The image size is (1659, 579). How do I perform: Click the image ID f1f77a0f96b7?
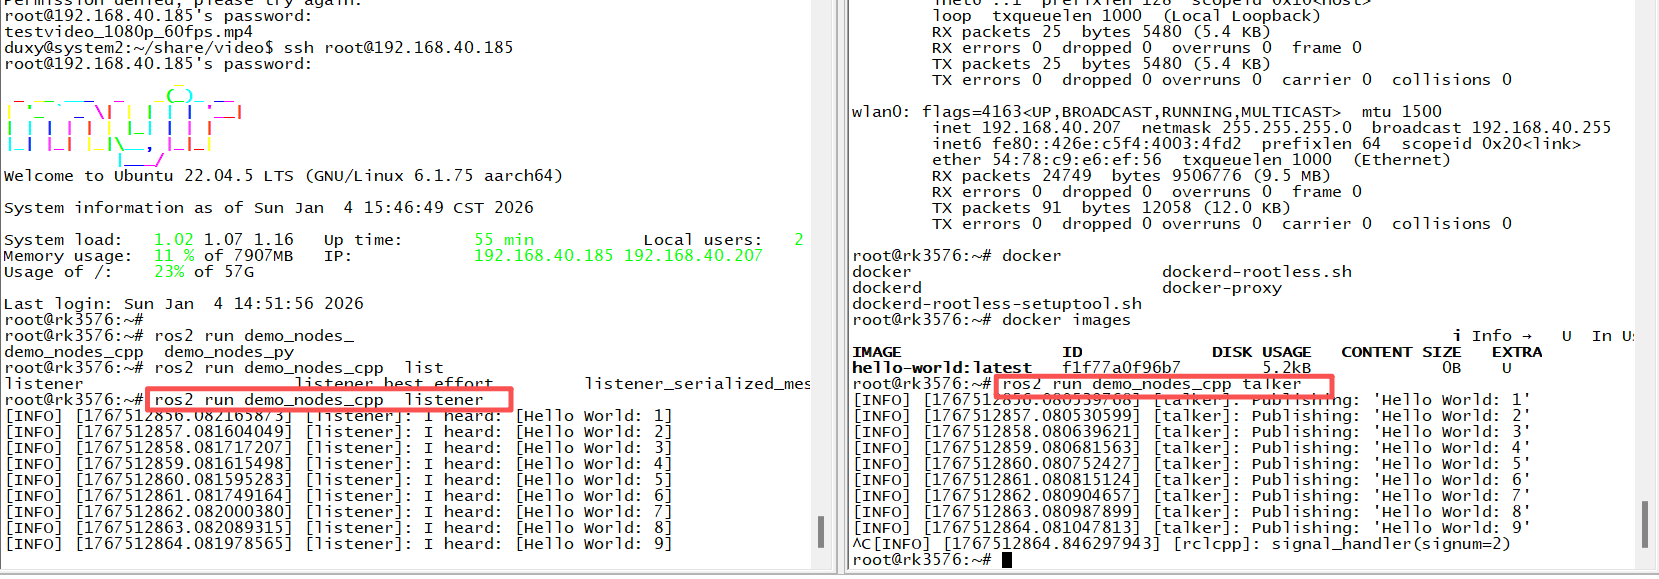1122,368
